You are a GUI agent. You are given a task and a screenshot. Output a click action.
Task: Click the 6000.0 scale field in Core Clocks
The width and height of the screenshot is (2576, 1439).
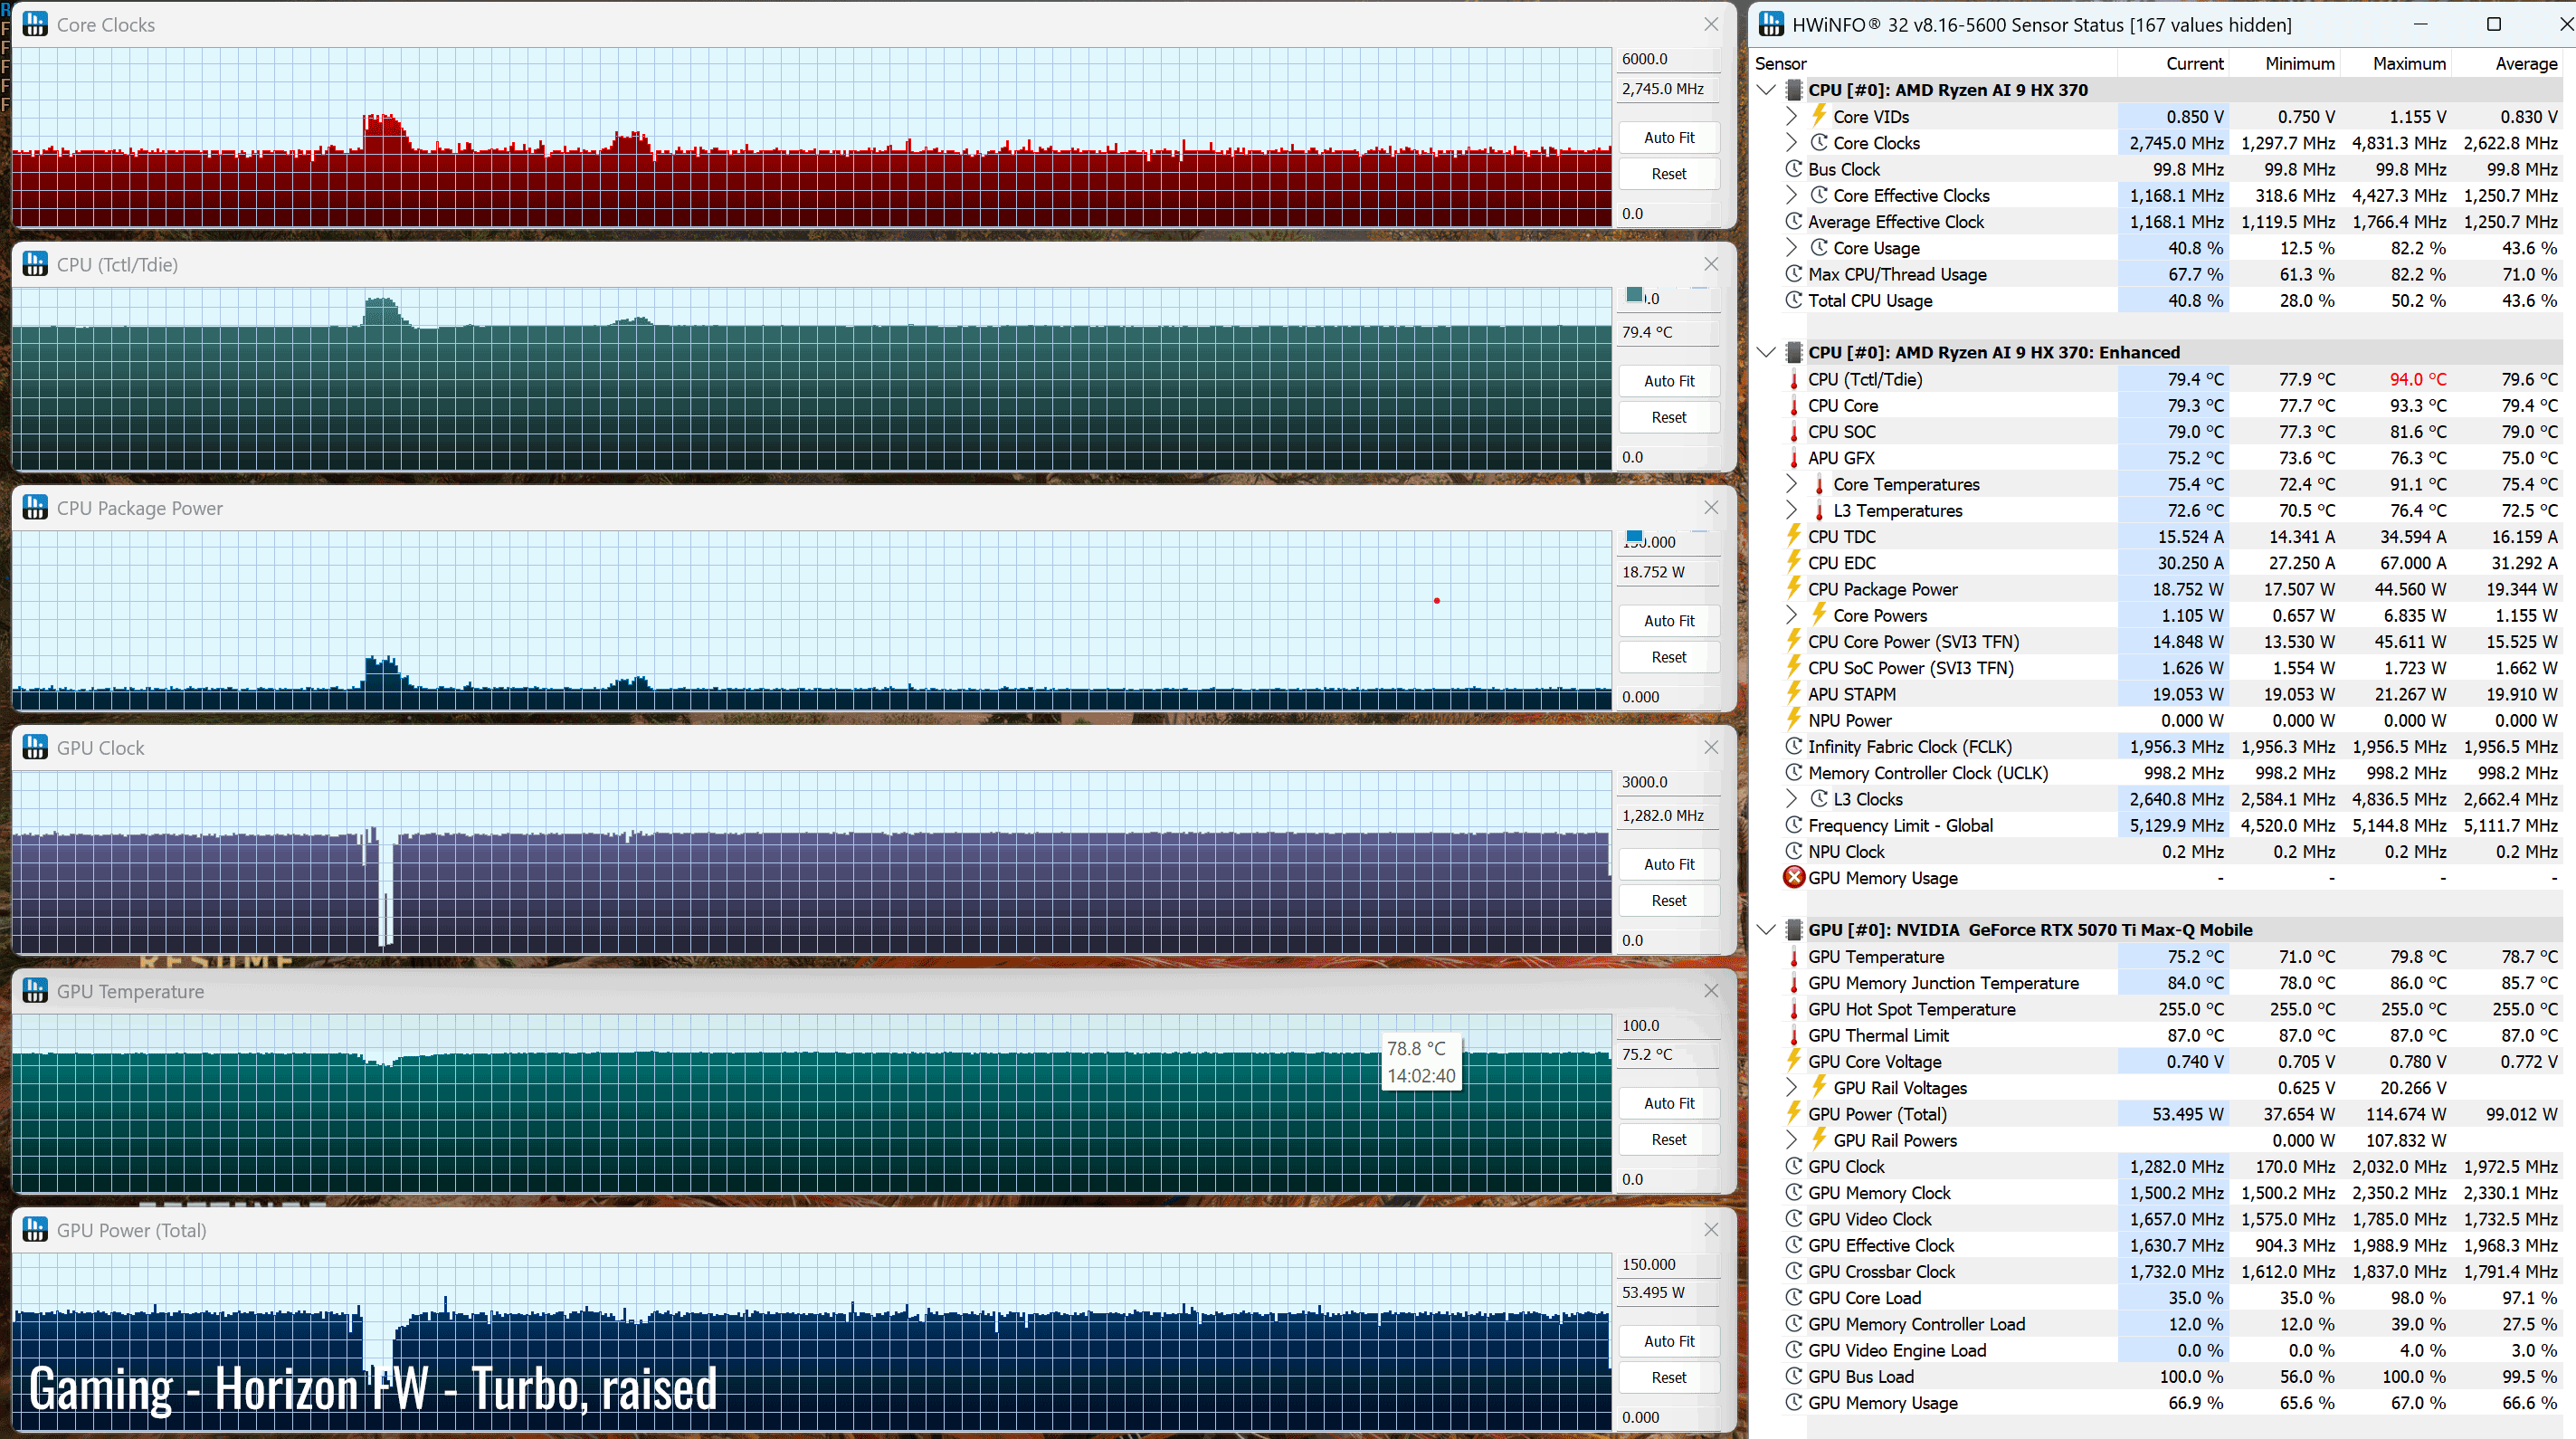[x=1668, y=58]
